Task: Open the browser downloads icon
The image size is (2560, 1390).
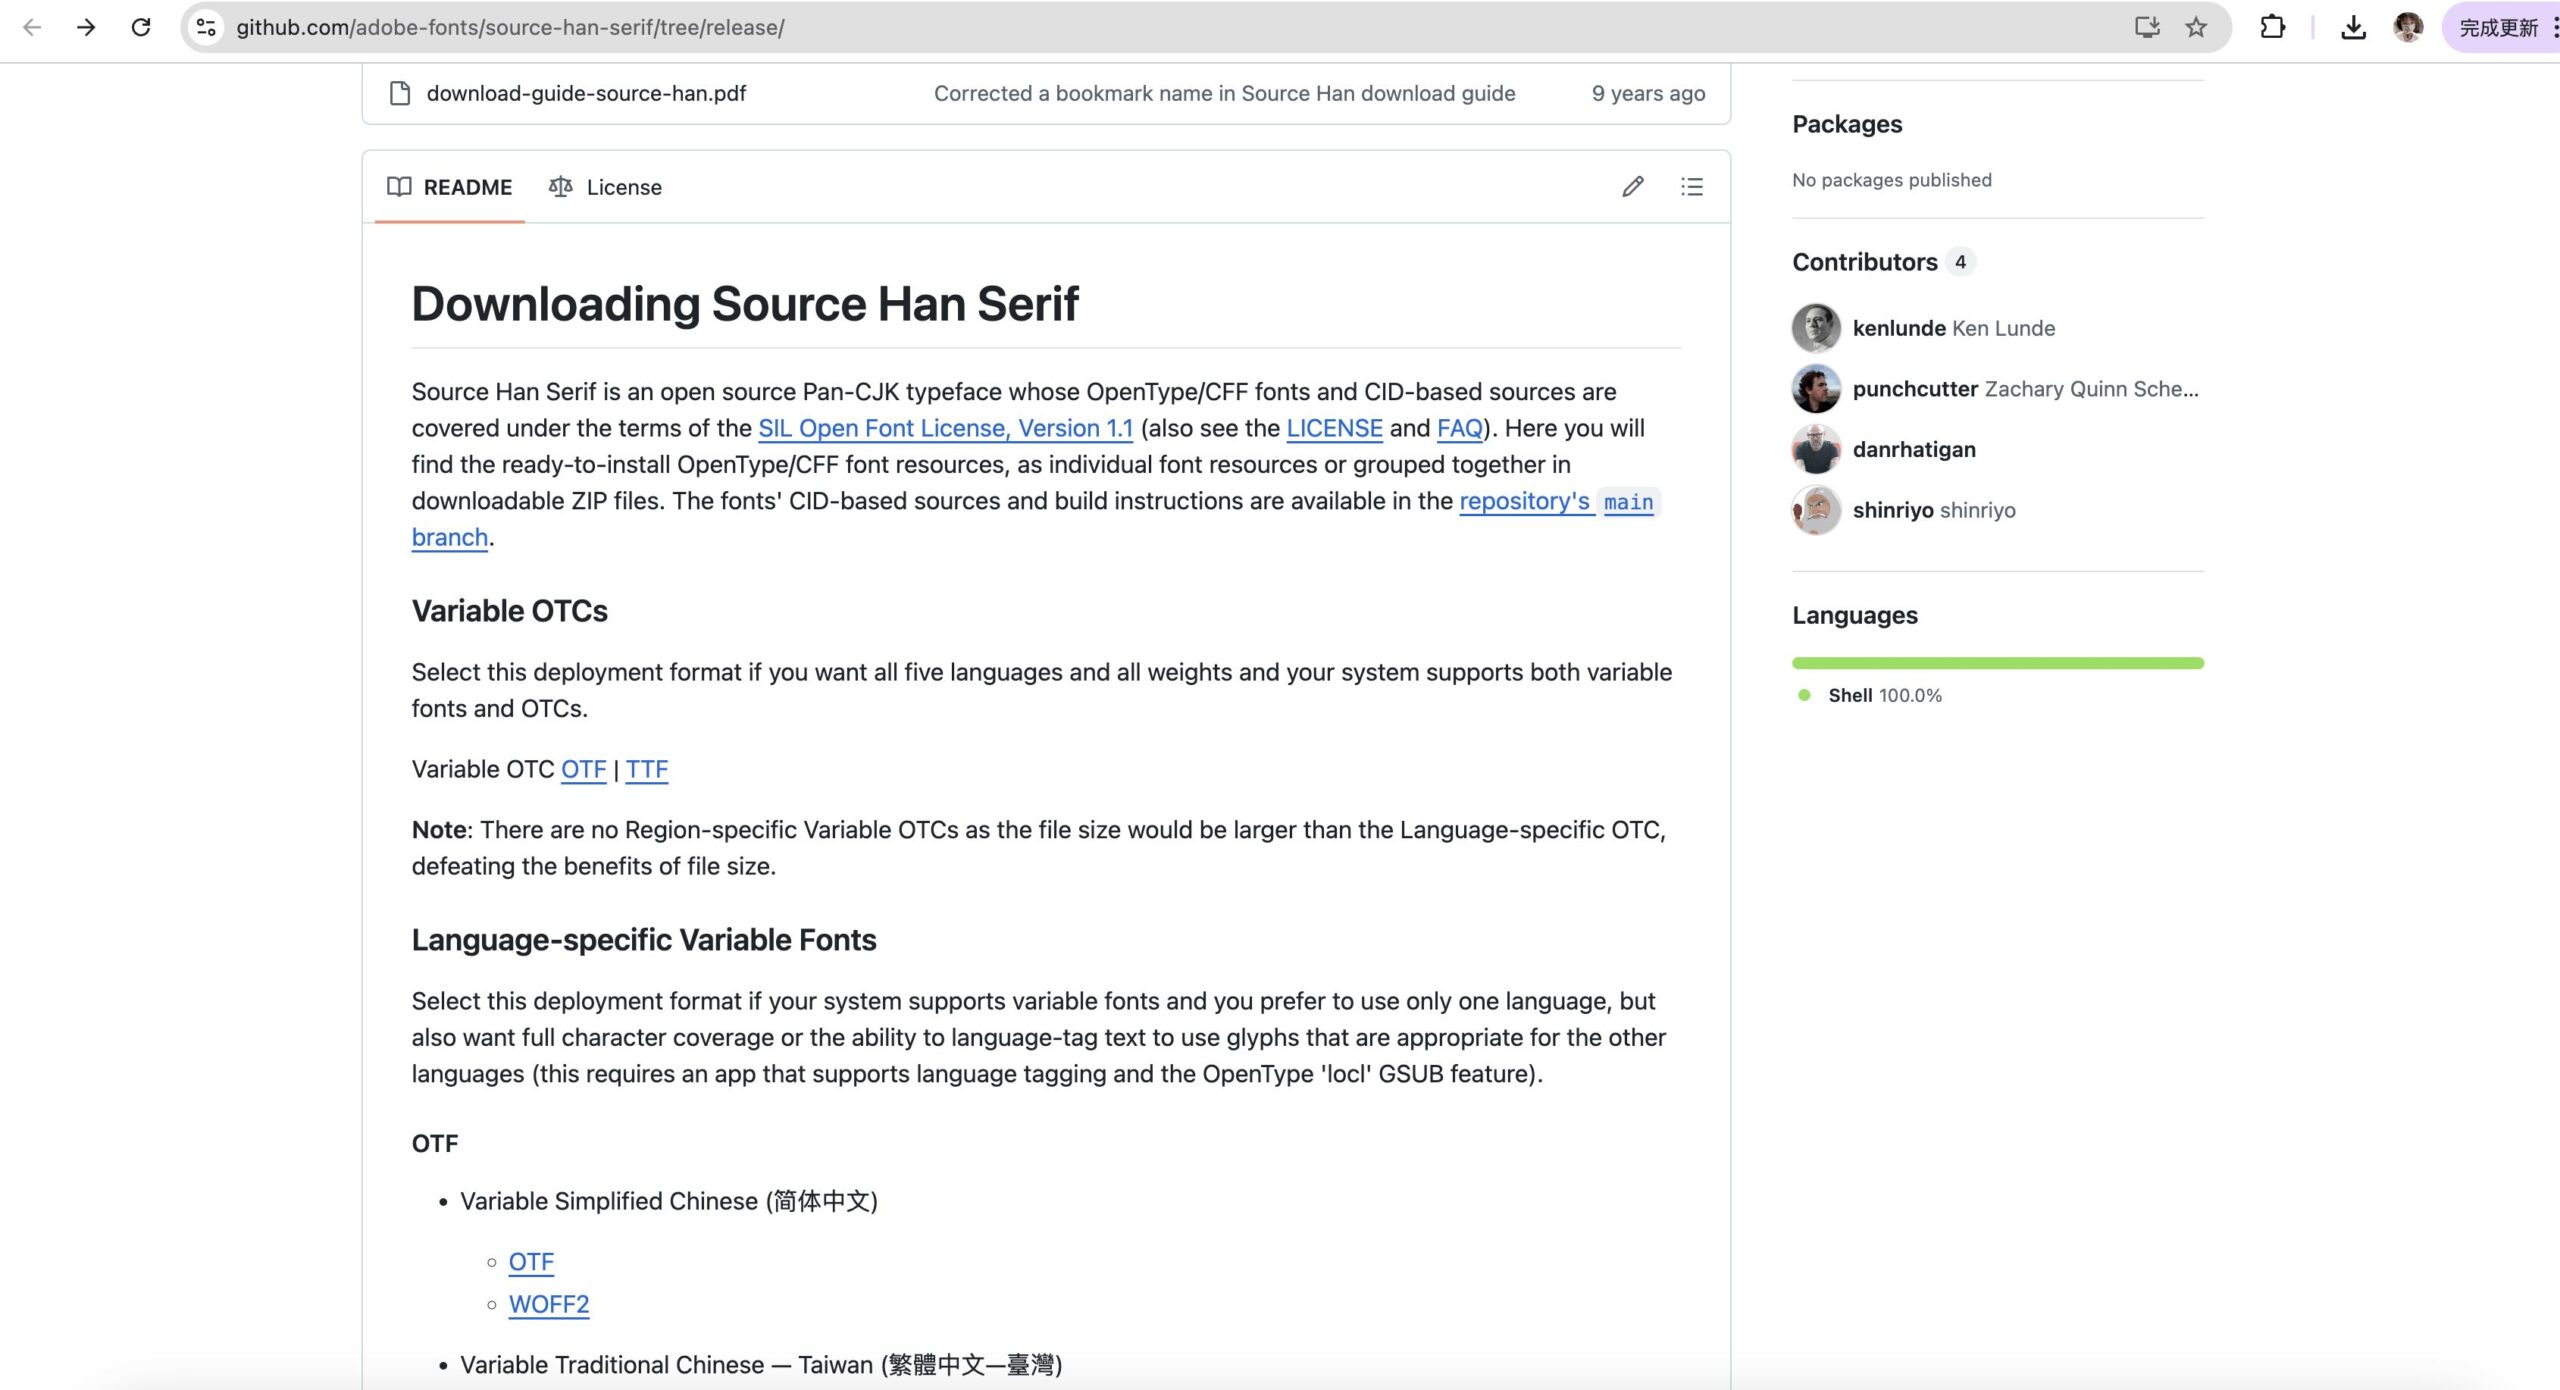Action: tap(2353, 27)
